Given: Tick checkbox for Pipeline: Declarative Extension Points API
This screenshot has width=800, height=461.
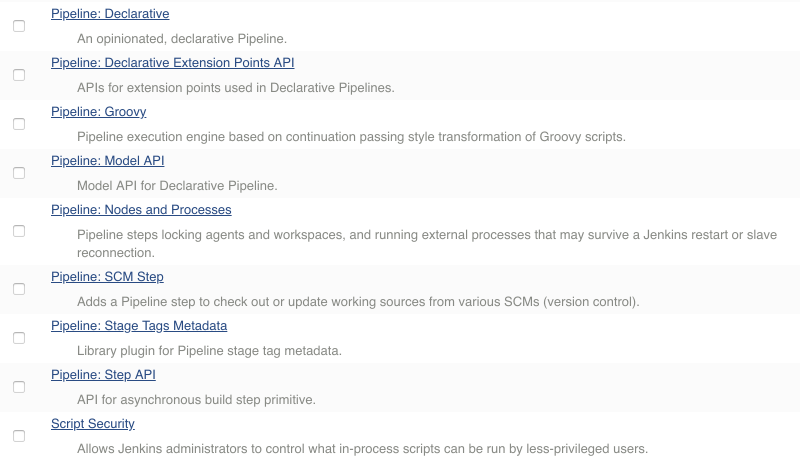Looking at the screenshot, I should (x=19, y=75).
